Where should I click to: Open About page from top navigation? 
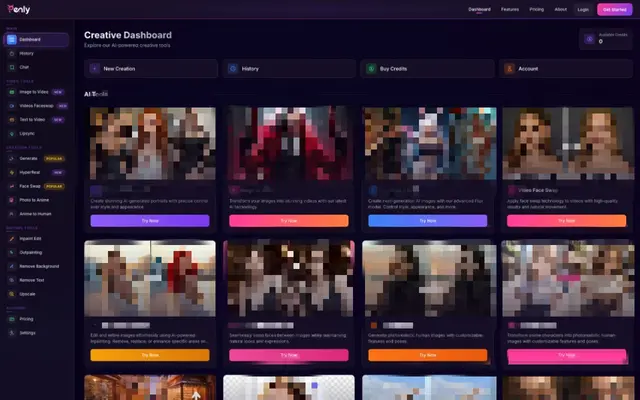click(x=561, y=9)
